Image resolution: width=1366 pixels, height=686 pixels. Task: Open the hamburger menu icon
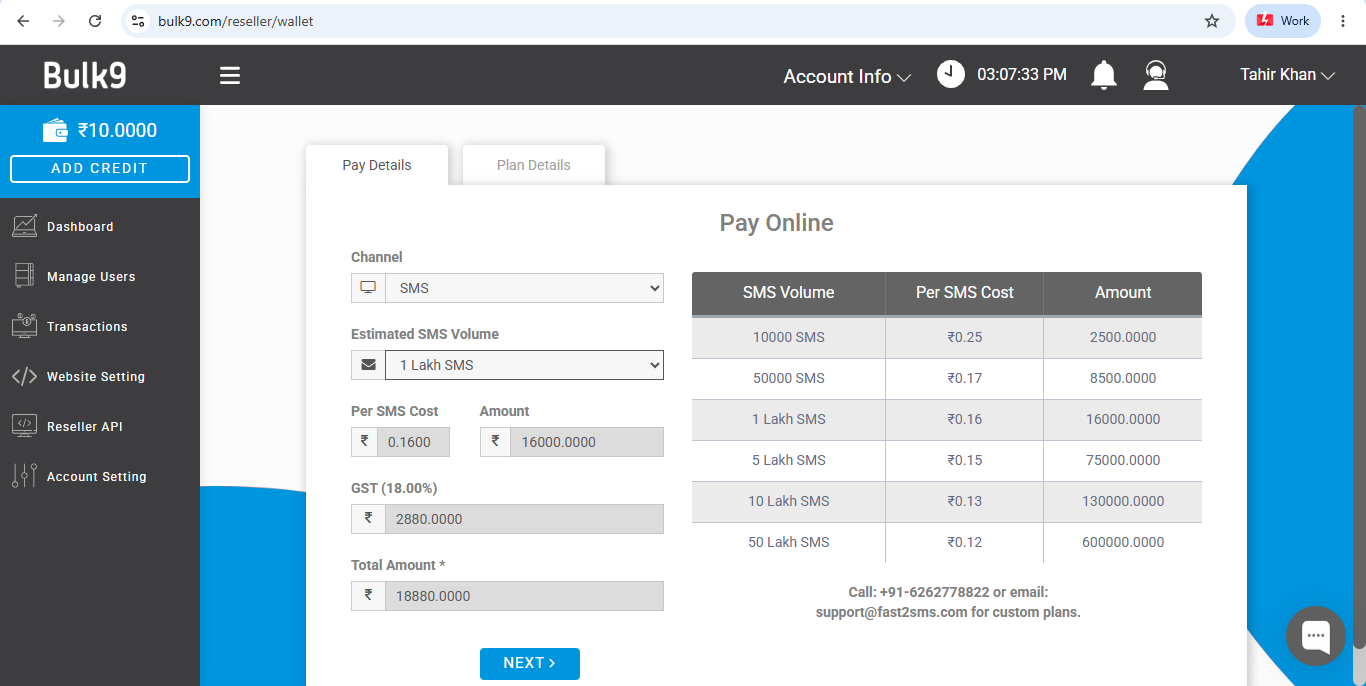pyautogui.click(x=230, y=76)
